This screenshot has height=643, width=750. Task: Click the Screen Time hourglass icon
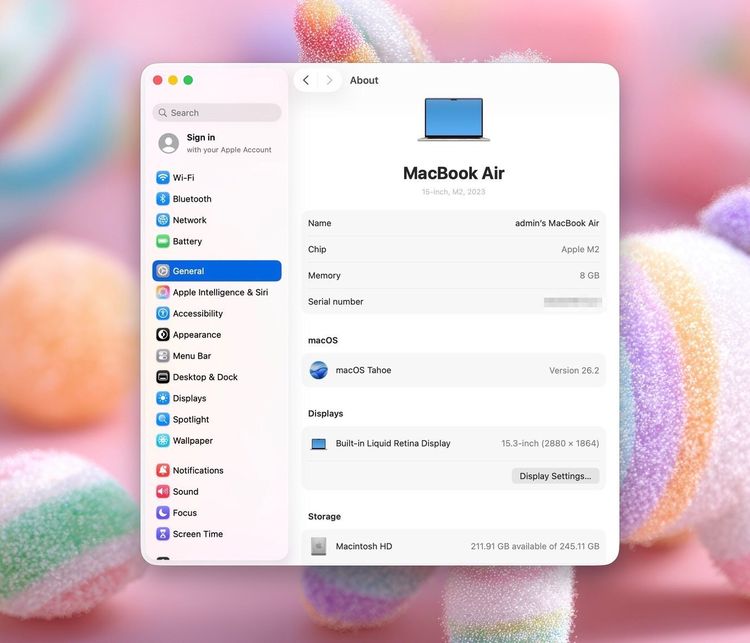pyautogui.click(x=163, y=534)
